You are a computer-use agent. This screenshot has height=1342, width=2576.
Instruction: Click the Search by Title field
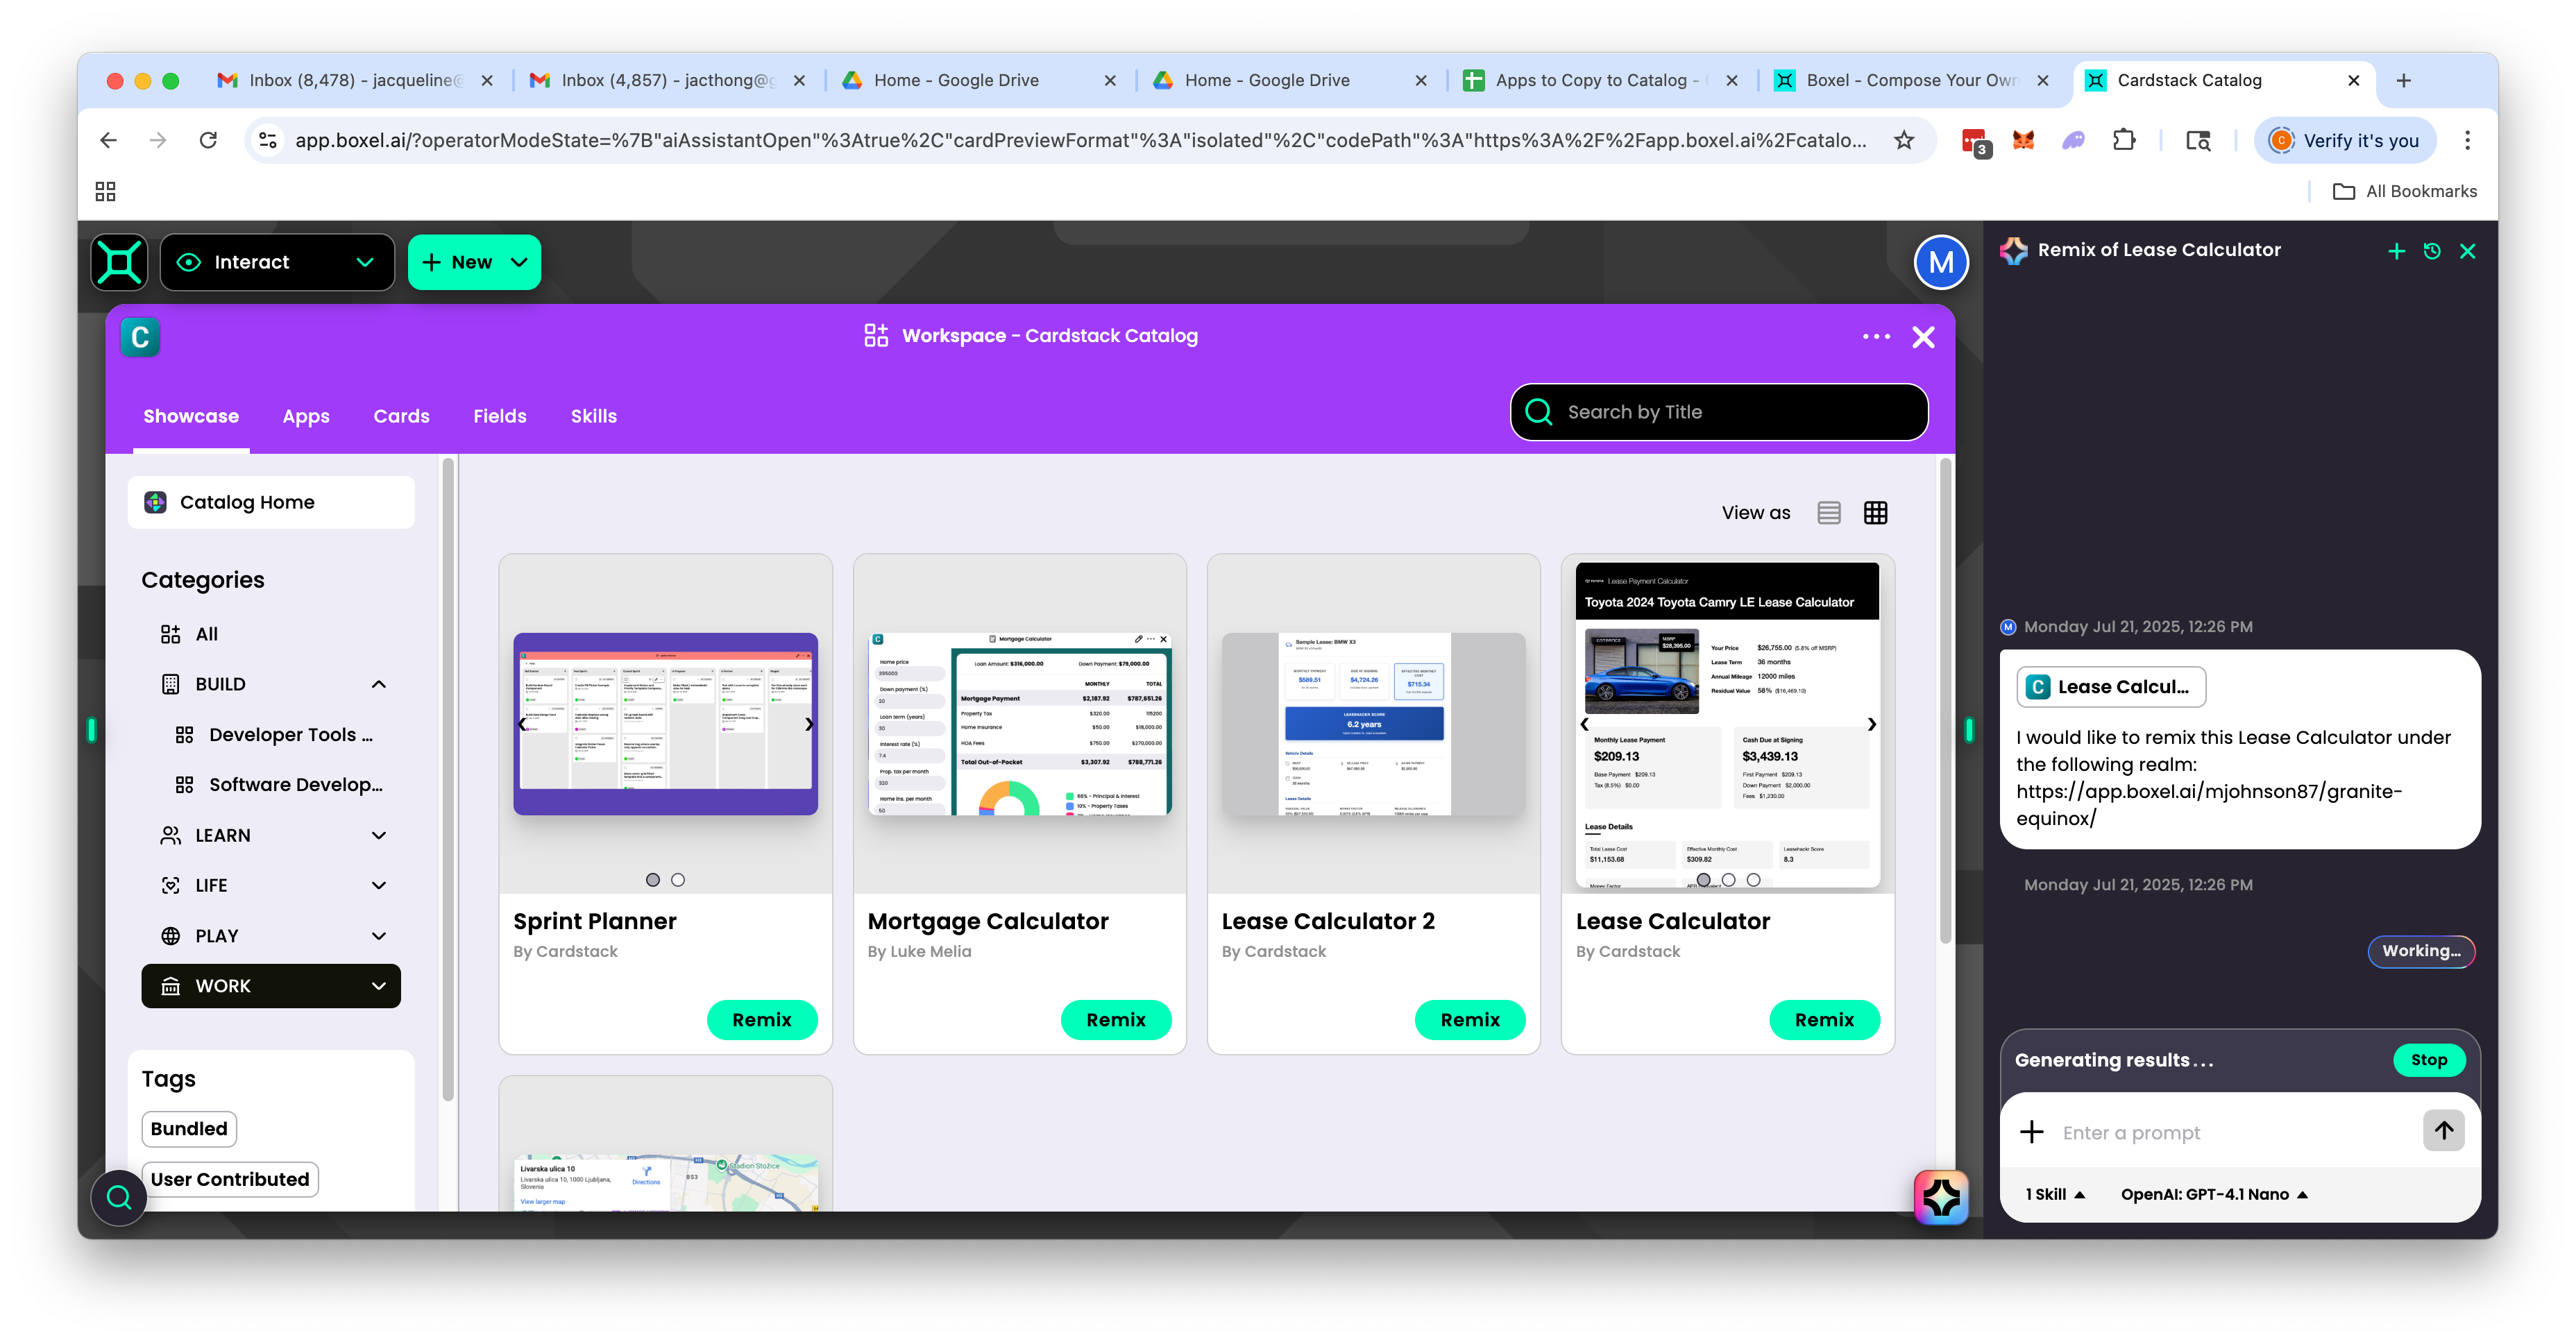[1719, 412]
